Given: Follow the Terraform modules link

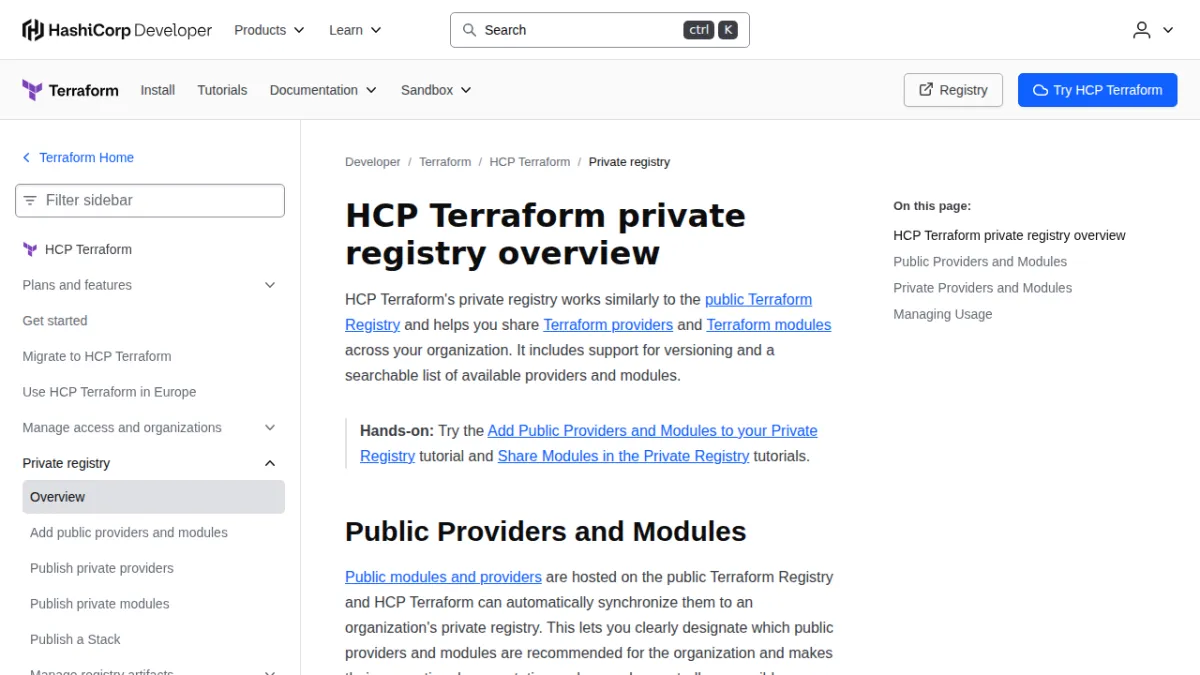Looking at the screenshot, I should 769,325.
